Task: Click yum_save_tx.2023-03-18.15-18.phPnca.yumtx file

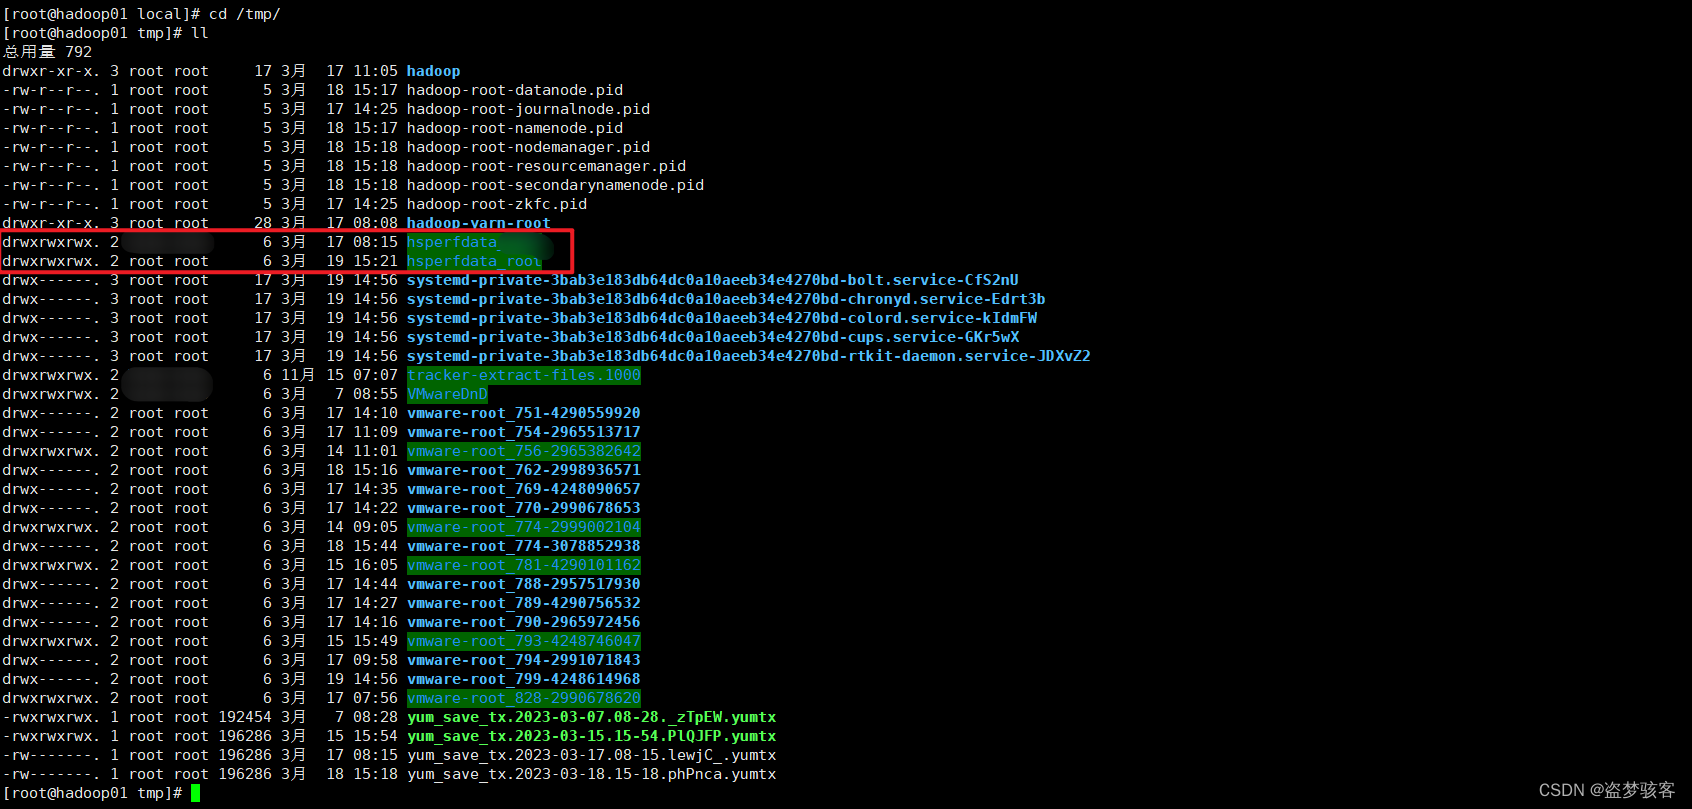Action: [x=591, y=774]
